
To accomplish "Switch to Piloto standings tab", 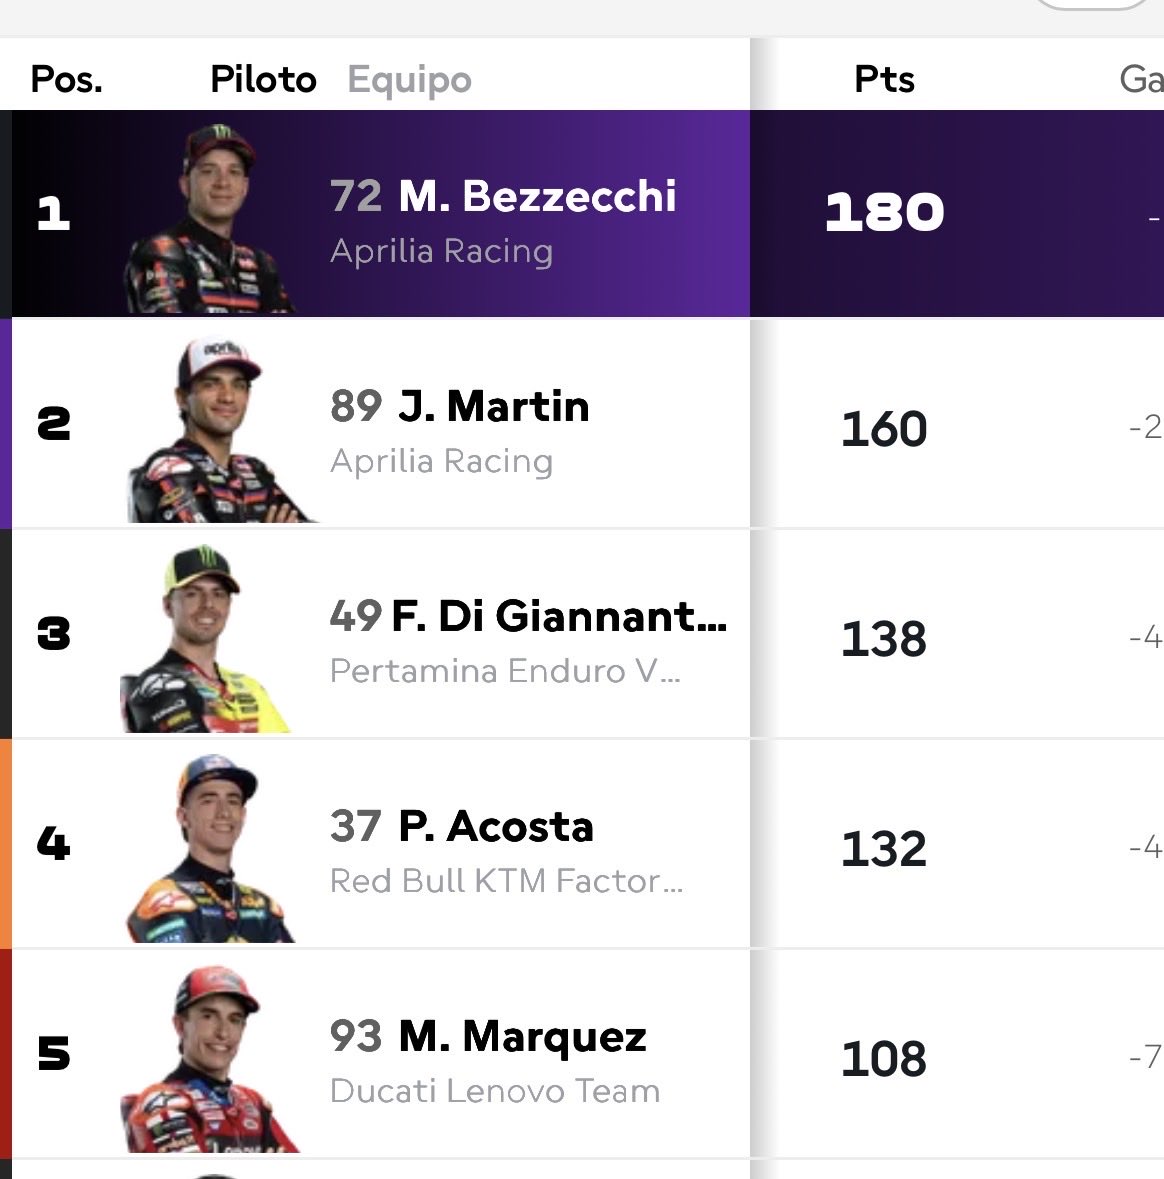I will pyautogui.click(x=263, y=79).
